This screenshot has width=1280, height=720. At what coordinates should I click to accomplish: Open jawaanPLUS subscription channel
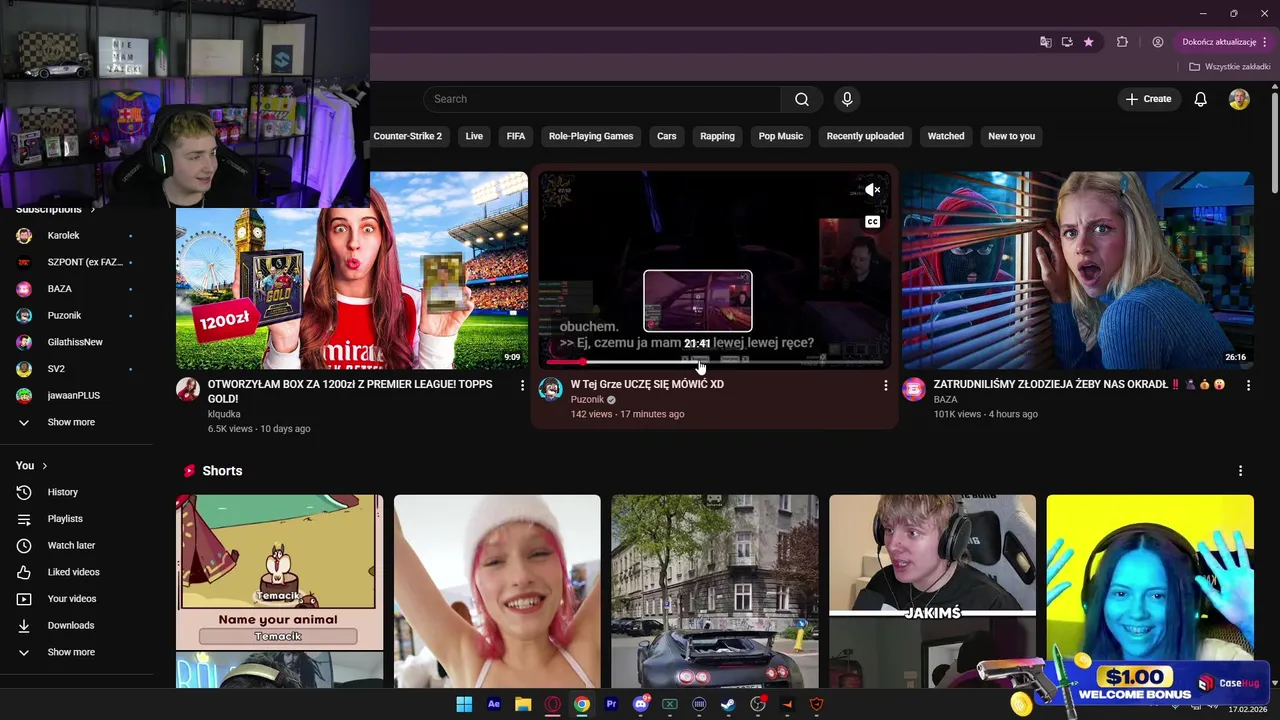point(76,396)
